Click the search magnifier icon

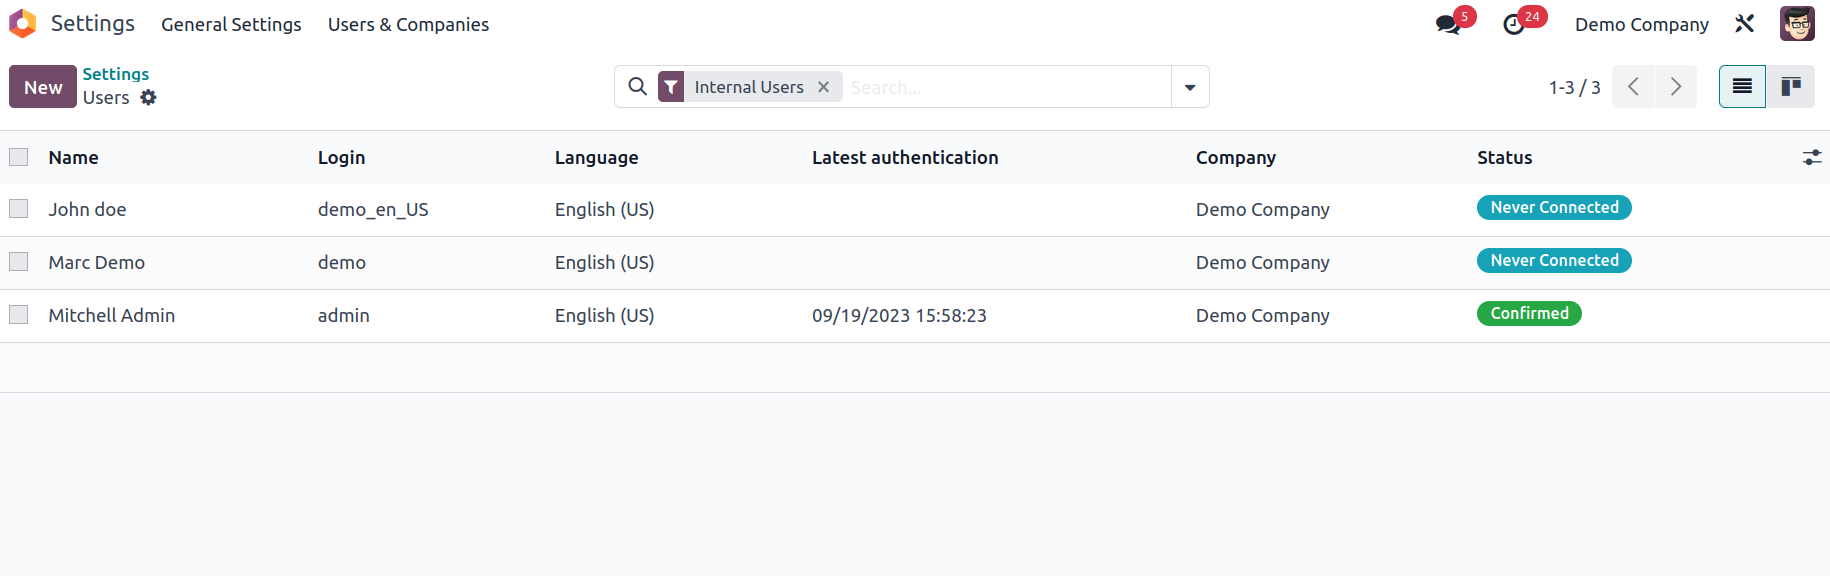click(x=637, y=87)
